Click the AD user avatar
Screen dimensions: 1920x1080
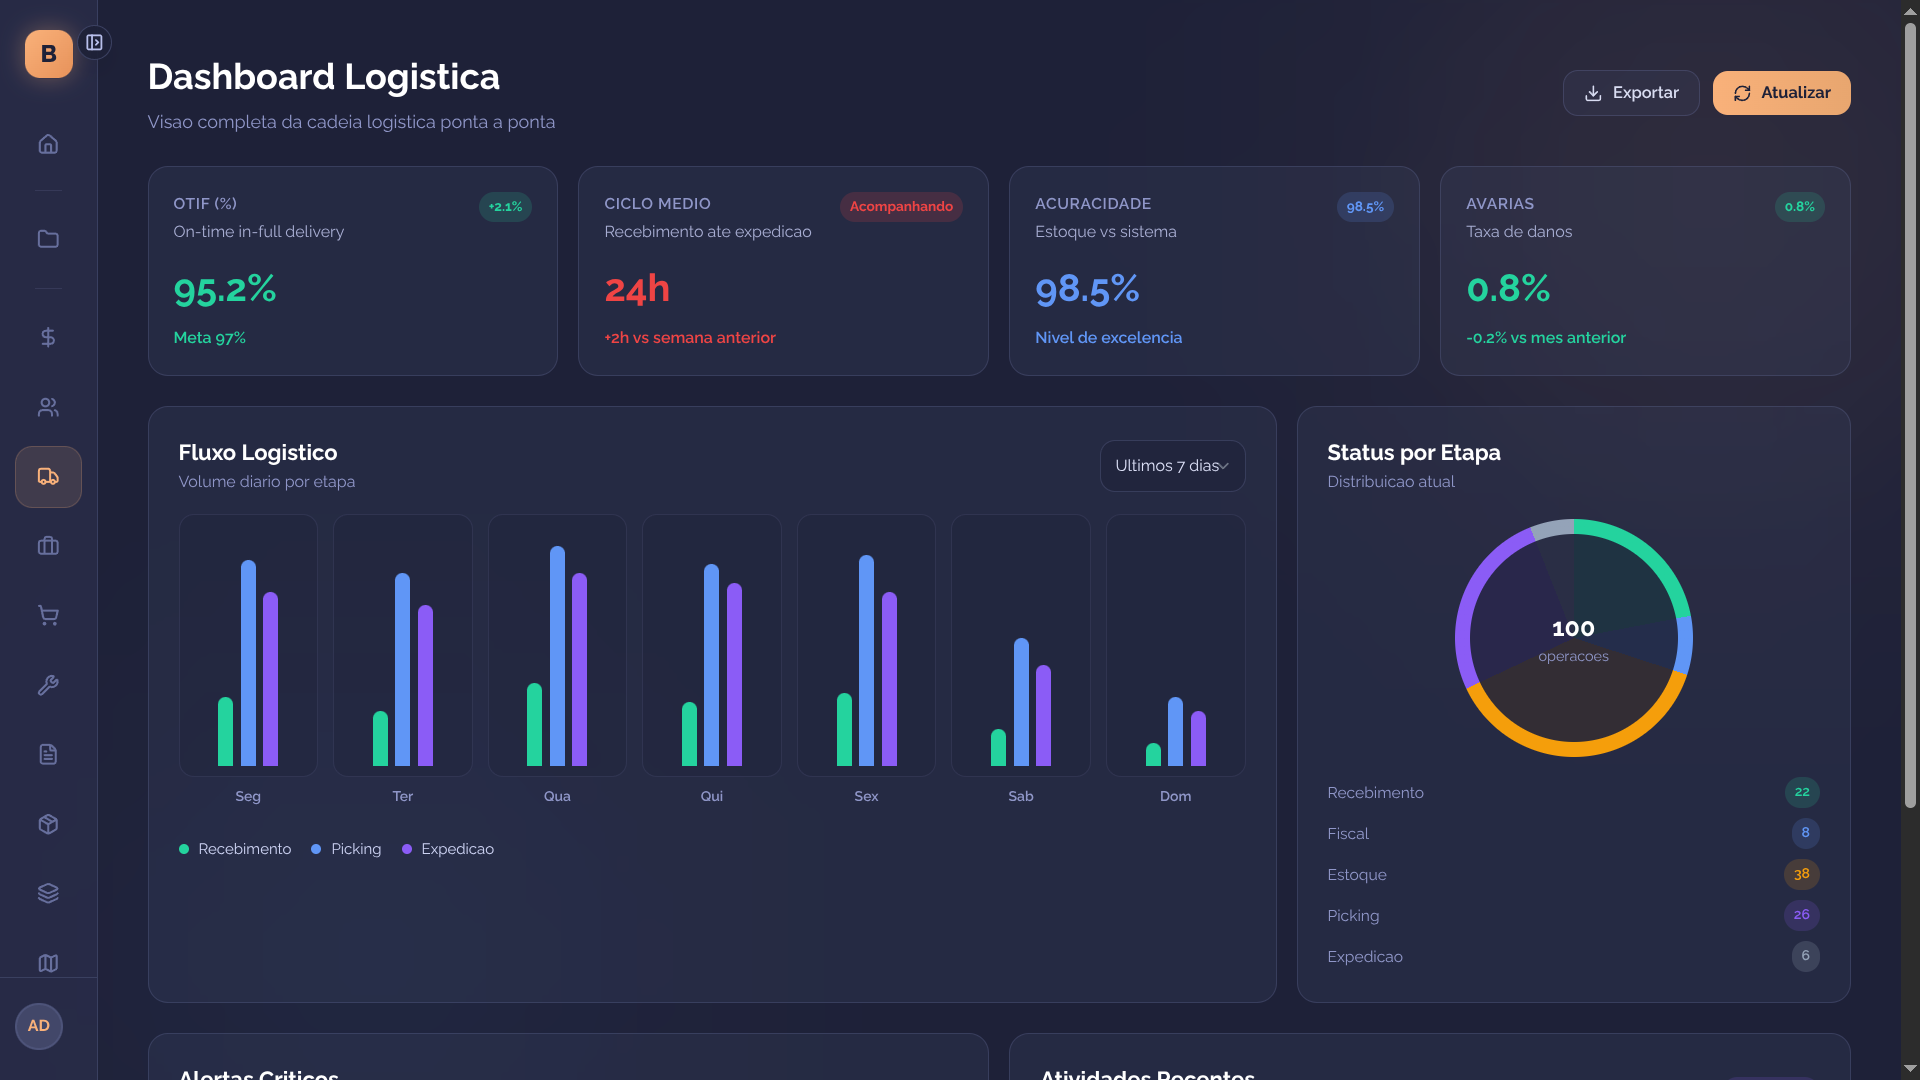point(39,1026)
